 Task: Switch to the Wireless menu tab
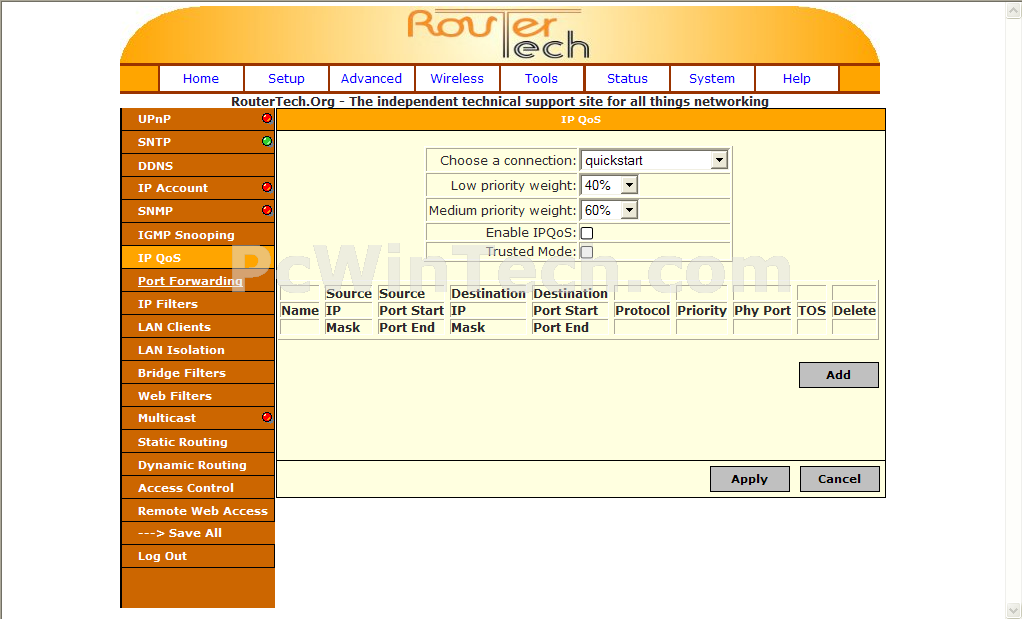point(457,79)
